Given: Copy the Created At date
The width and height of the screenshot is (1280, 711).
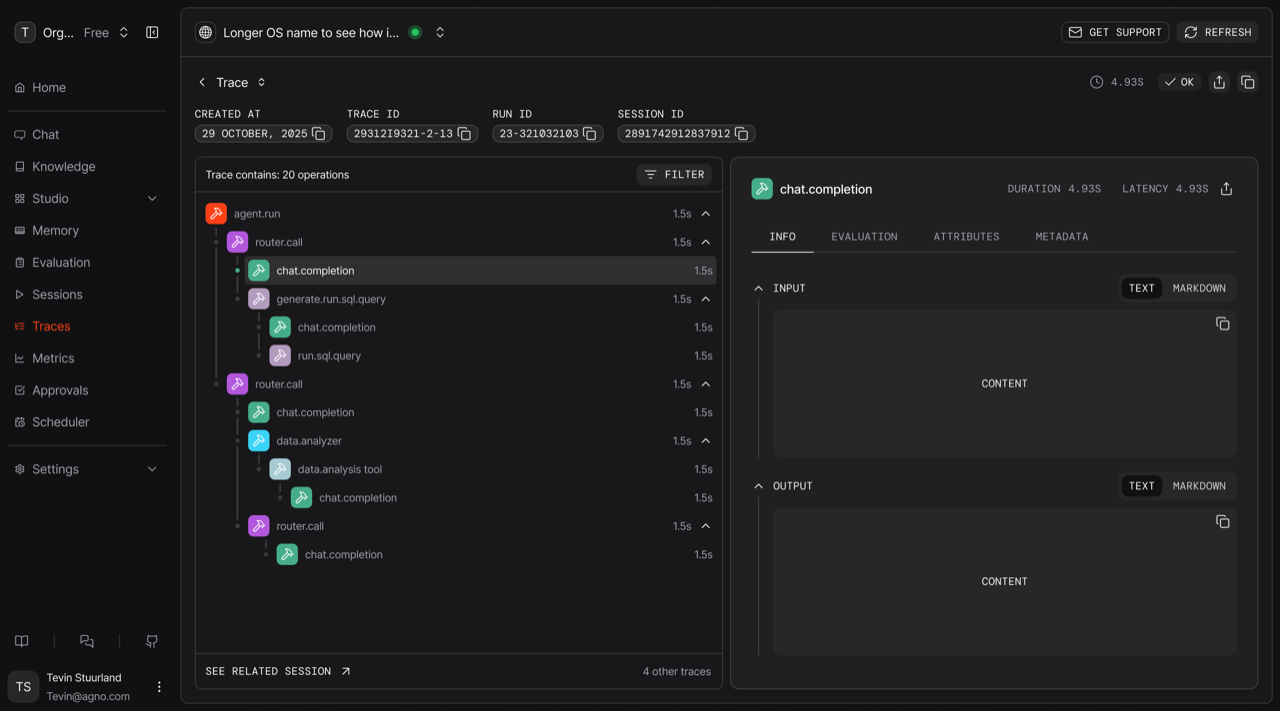Looking at the screenshot, I should click(x=319, y=133).
